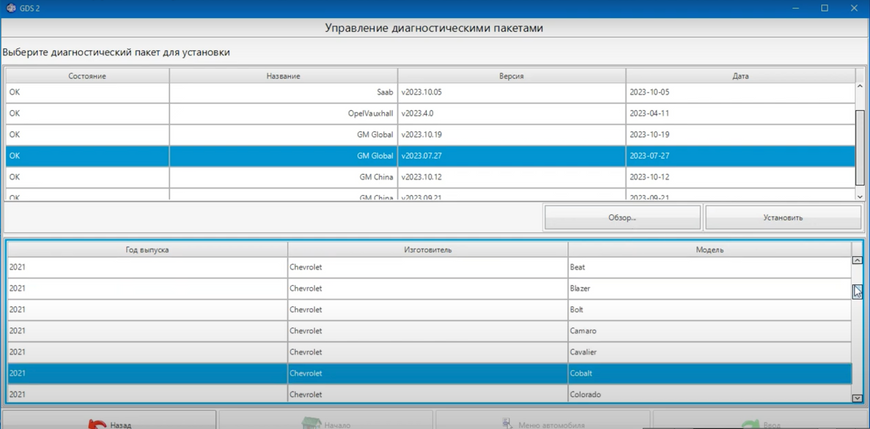Click the Обзор... browse button
This screenshot has height=429, width=870.
click(622, 218)
